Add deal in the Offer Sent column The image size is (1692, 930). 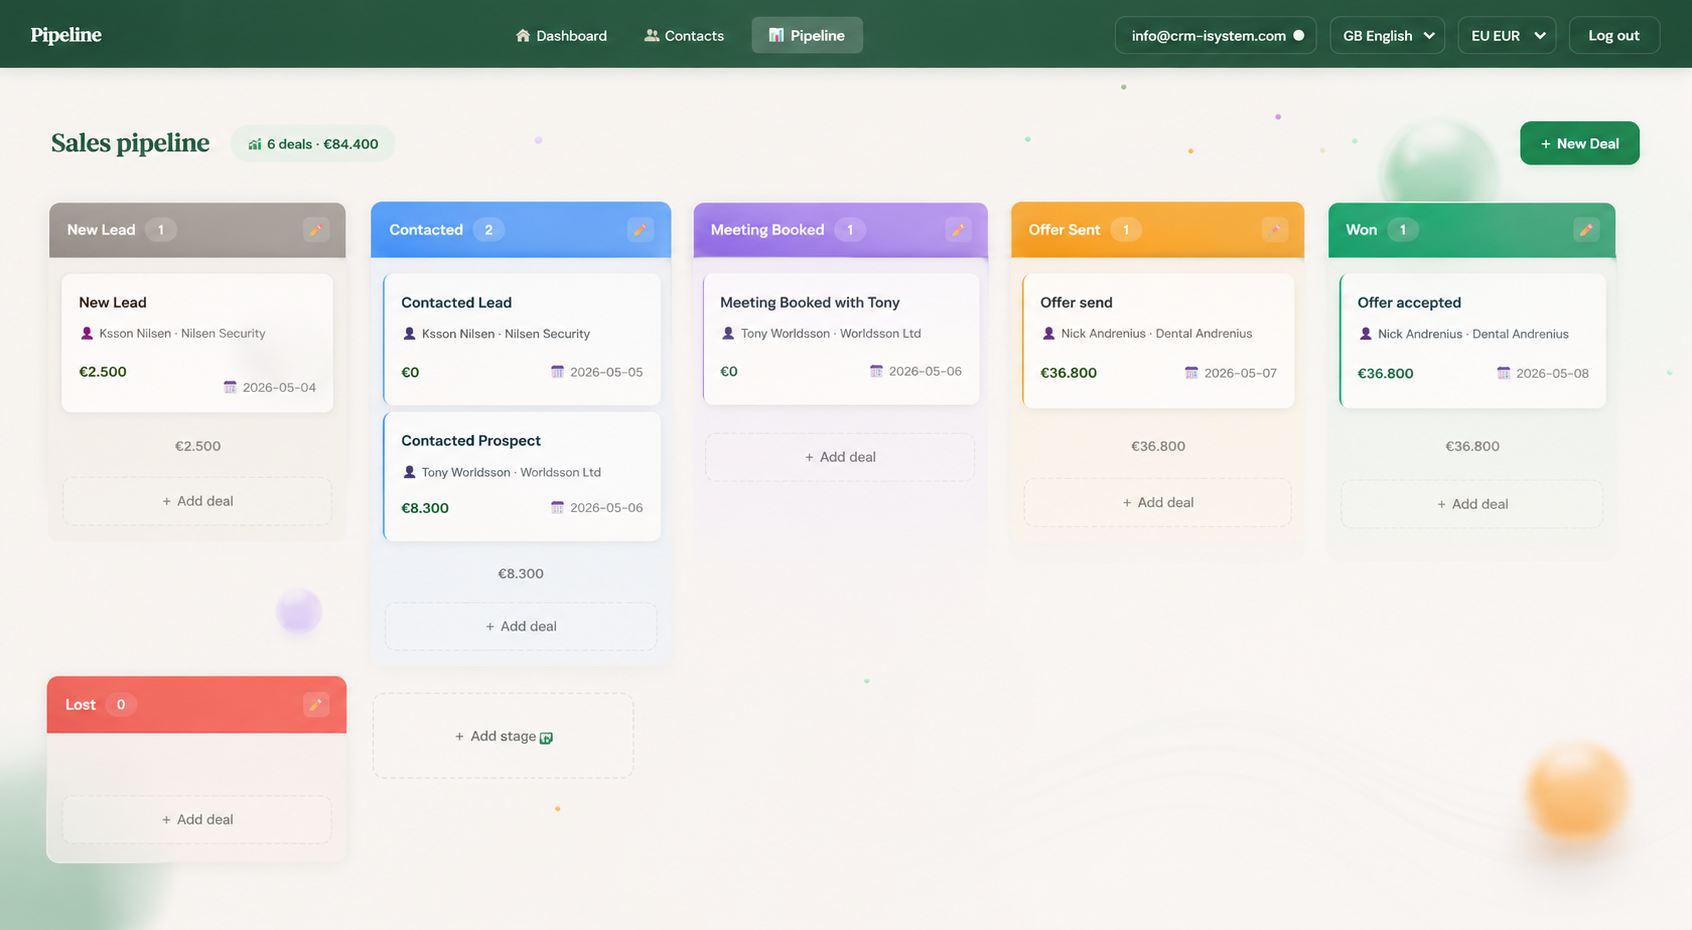coord(1158,502)
